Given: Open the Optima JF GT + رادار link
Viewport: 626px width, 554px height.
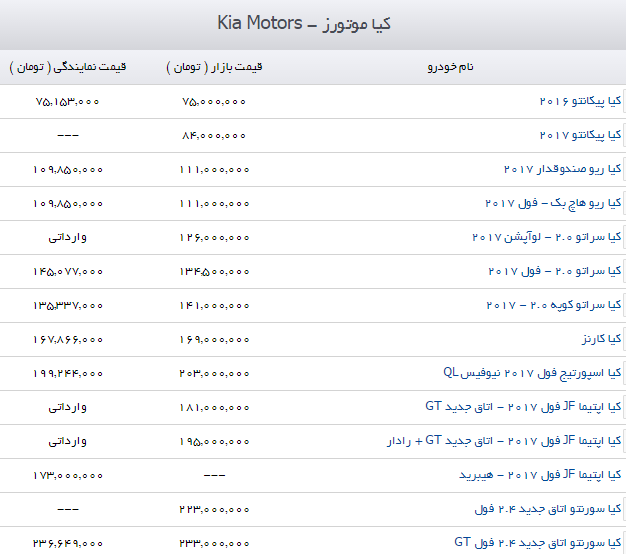Looking at the screenshot, I should coord(504,441).
